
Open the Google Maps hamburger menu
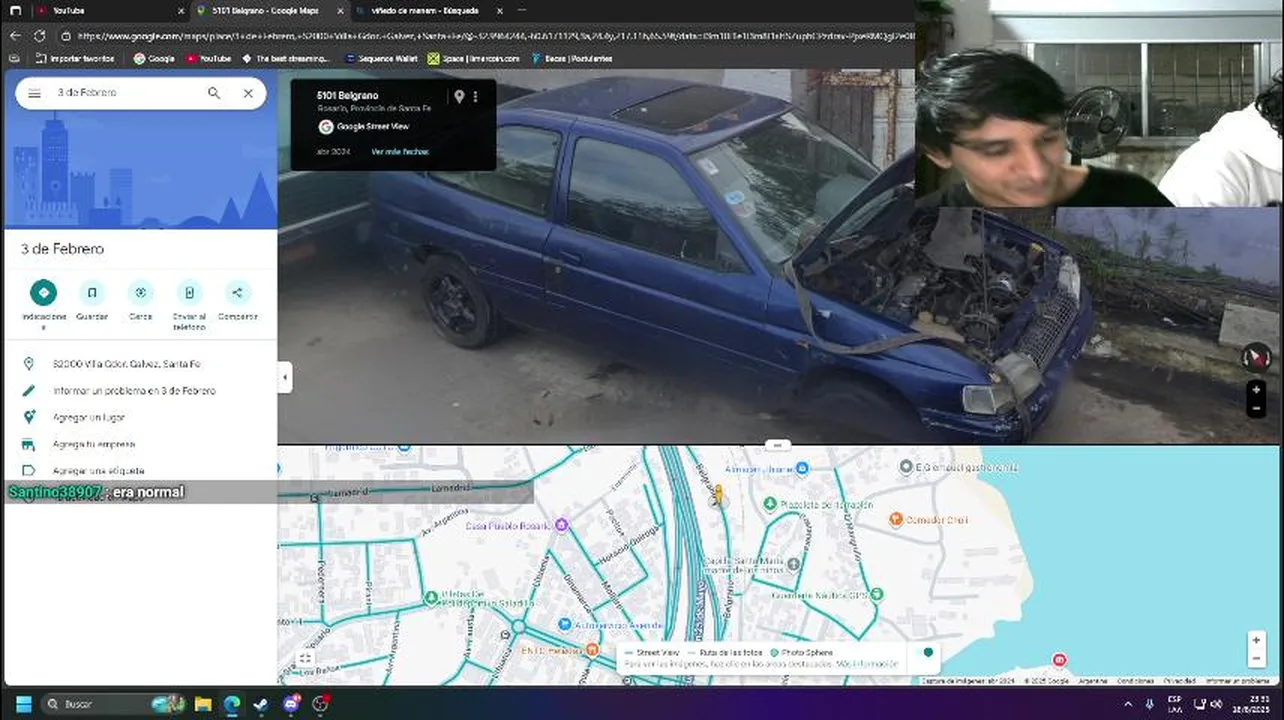click(34, 93)
